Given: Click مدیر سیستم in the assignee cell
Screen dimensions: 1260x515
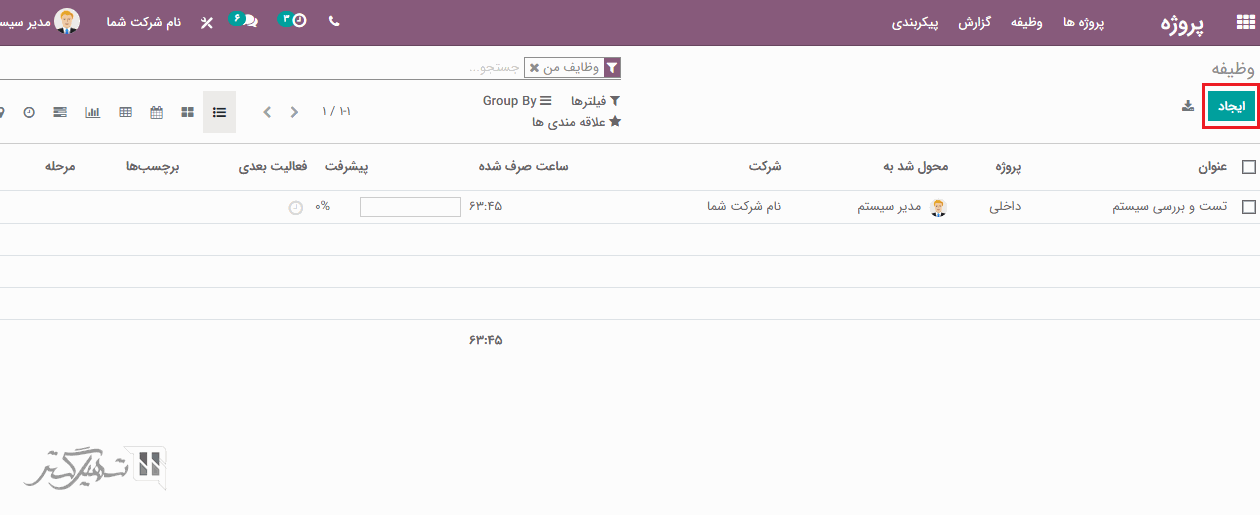Looking at the screenshot, I should pyautogui.click(x=889, y=207).
